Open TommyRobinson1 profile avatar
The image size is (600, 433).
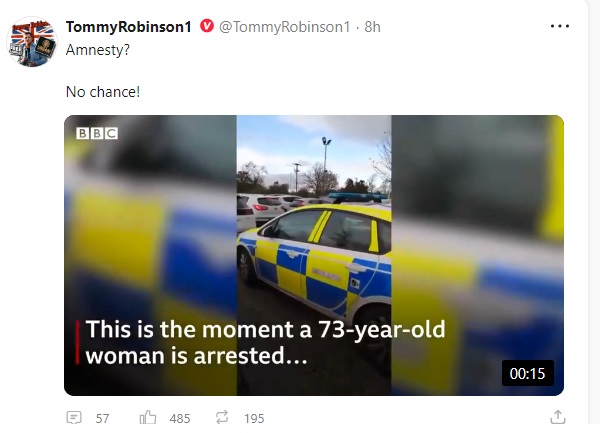coord(32,42)
